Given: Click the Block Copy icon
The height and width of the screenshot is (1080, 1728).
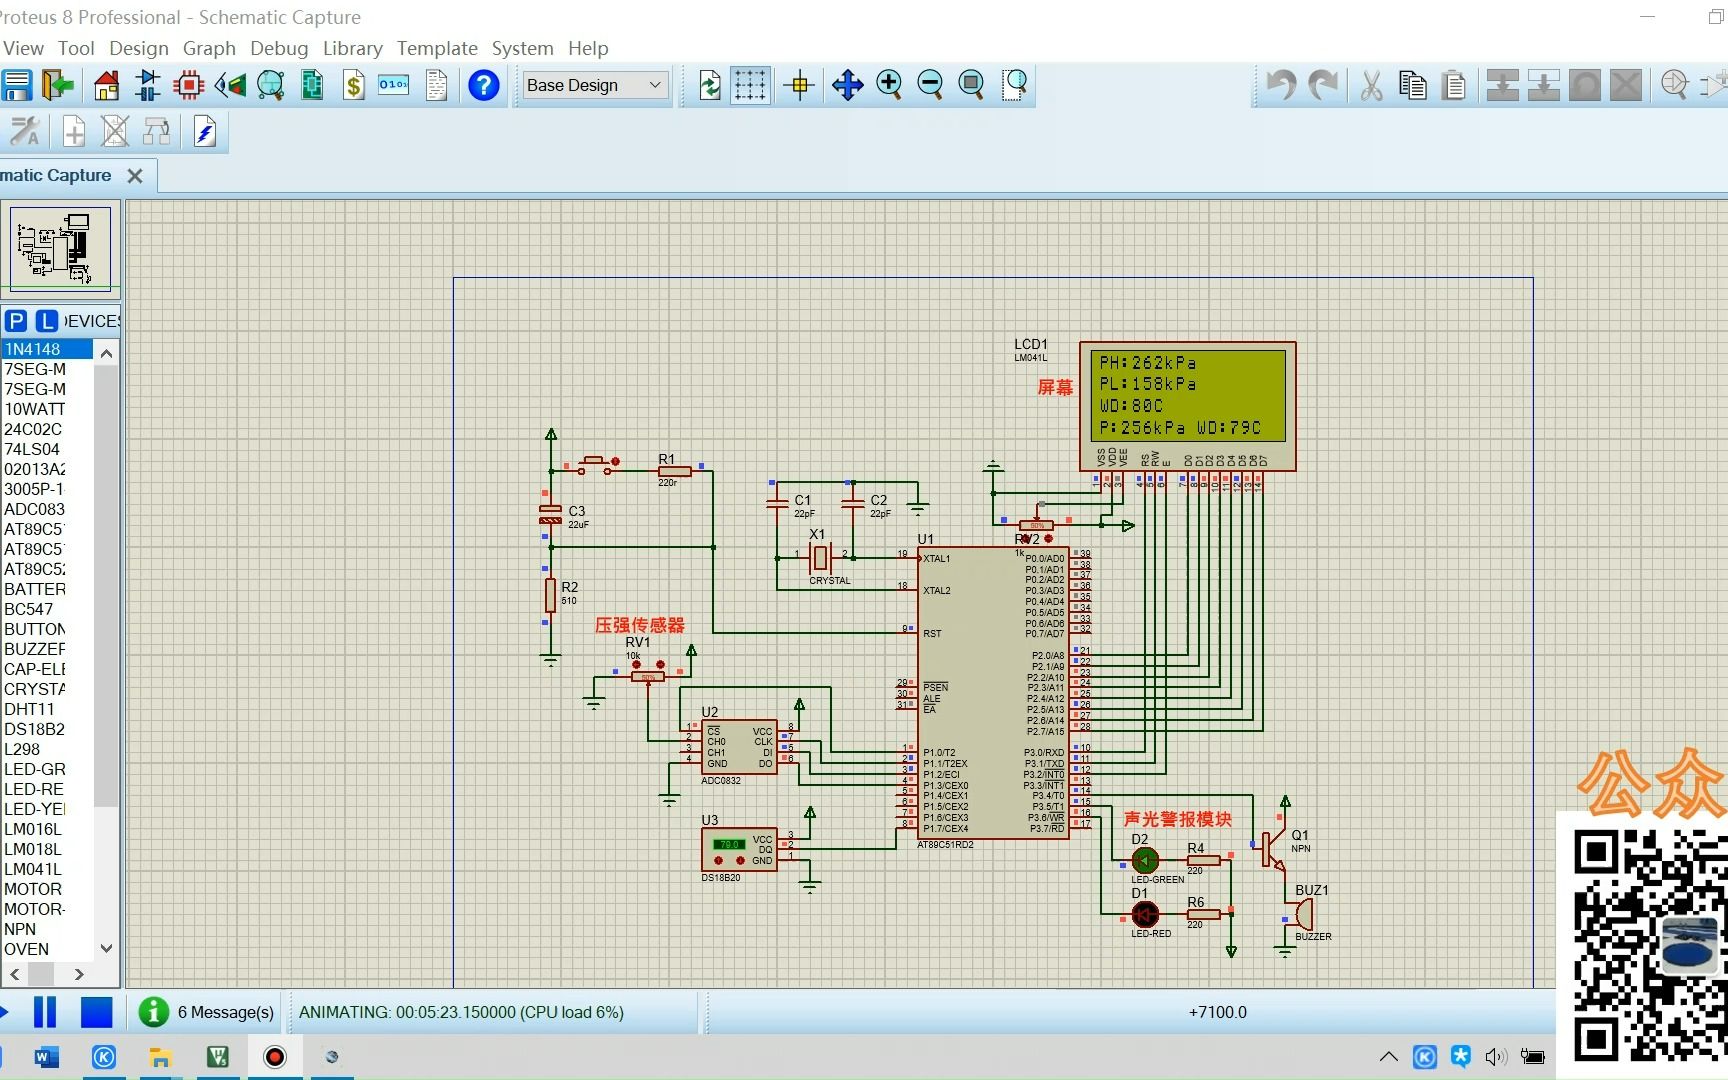Looking at the screenshot, I should [1502, 85].
